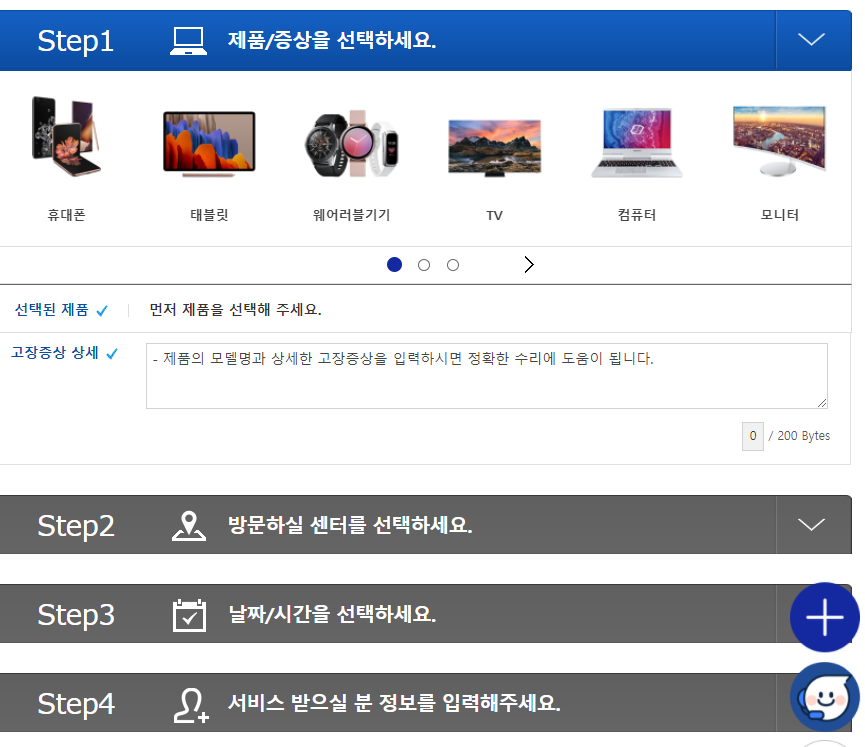865x747 pixels.
Task: Click the / 200 Bytes limit text
Action: point(799,436)
